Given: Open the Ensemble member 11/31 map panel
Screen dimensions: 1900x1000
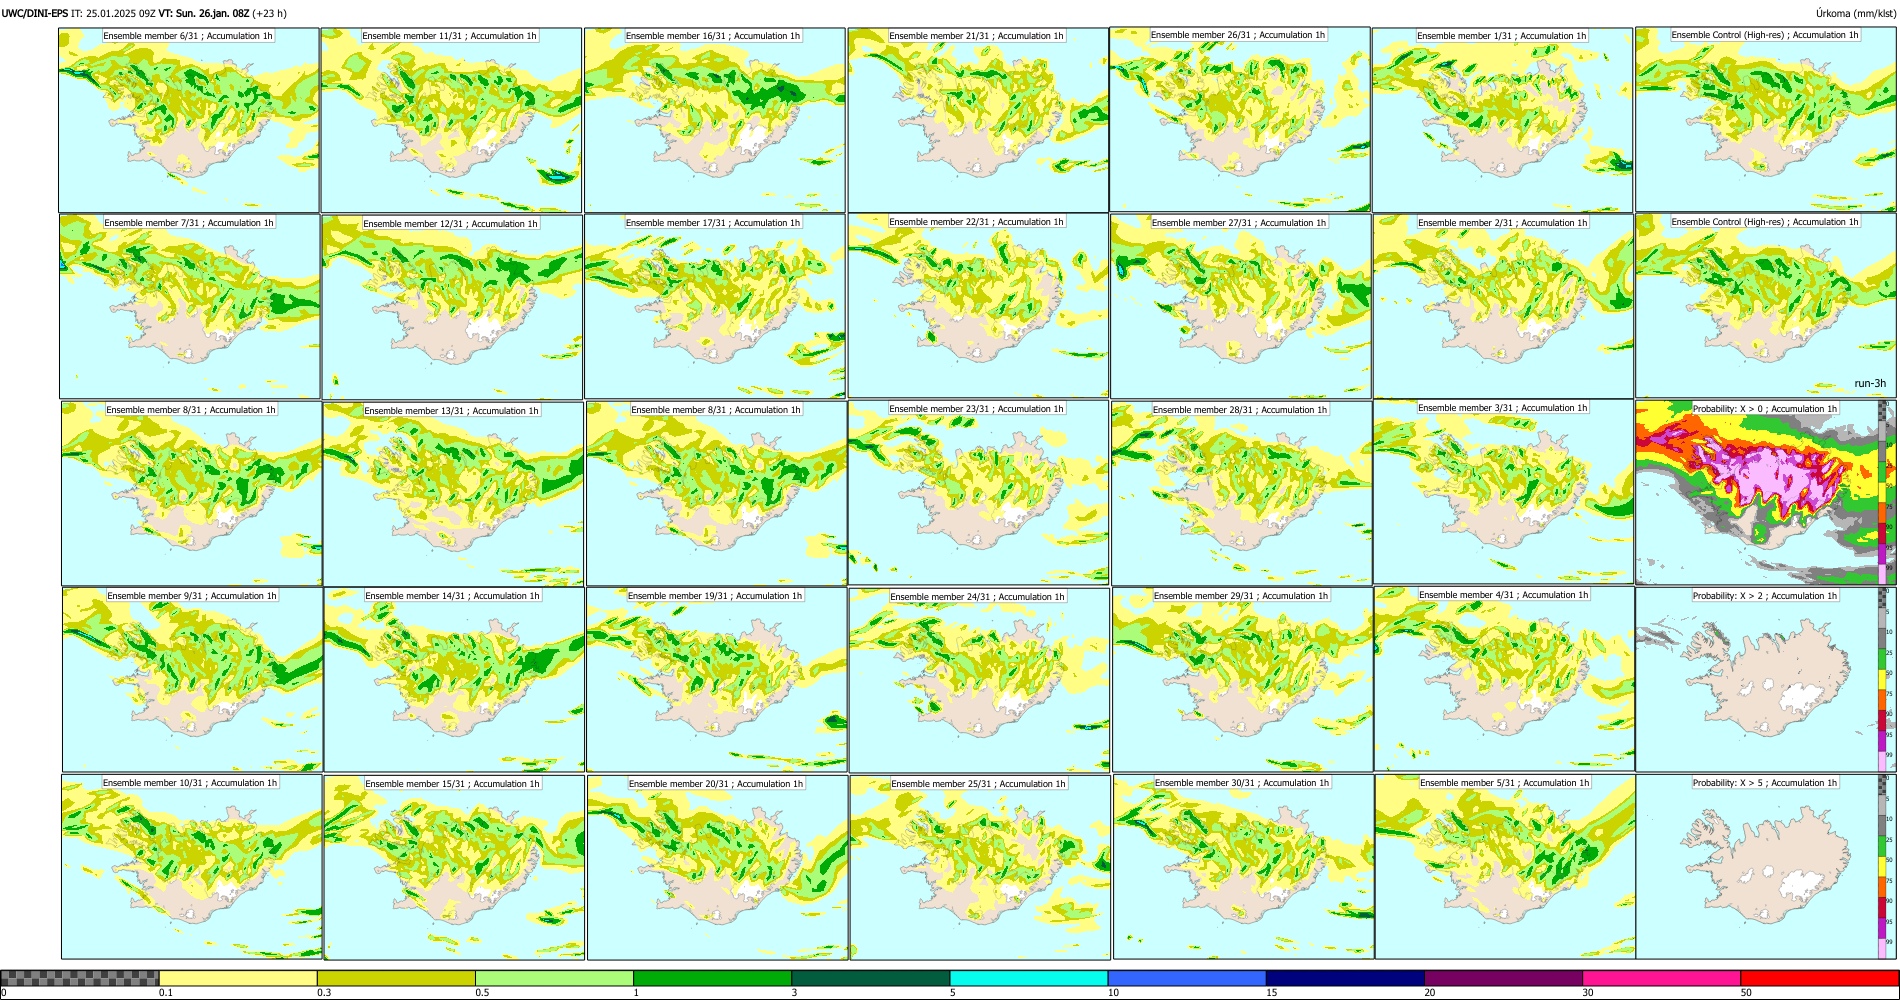Looking at the screenshot, I should tap(451, 119).
